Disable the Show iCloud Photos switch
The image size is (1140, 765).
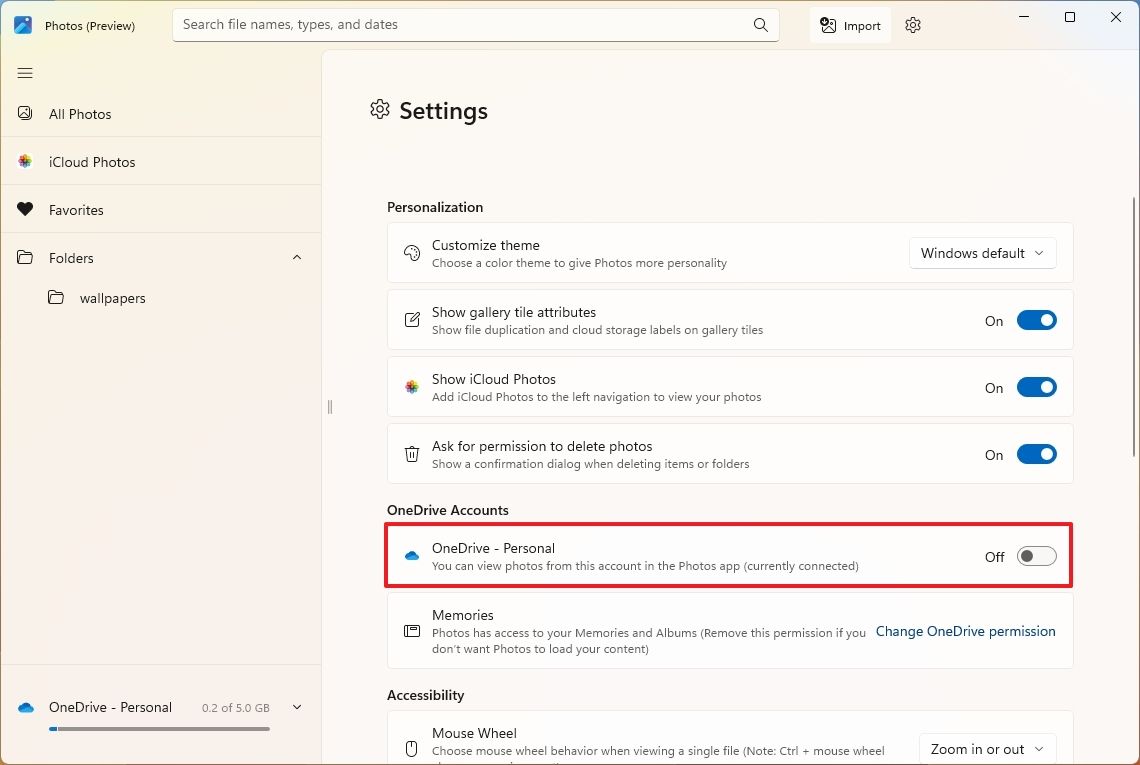point(1036,388)
